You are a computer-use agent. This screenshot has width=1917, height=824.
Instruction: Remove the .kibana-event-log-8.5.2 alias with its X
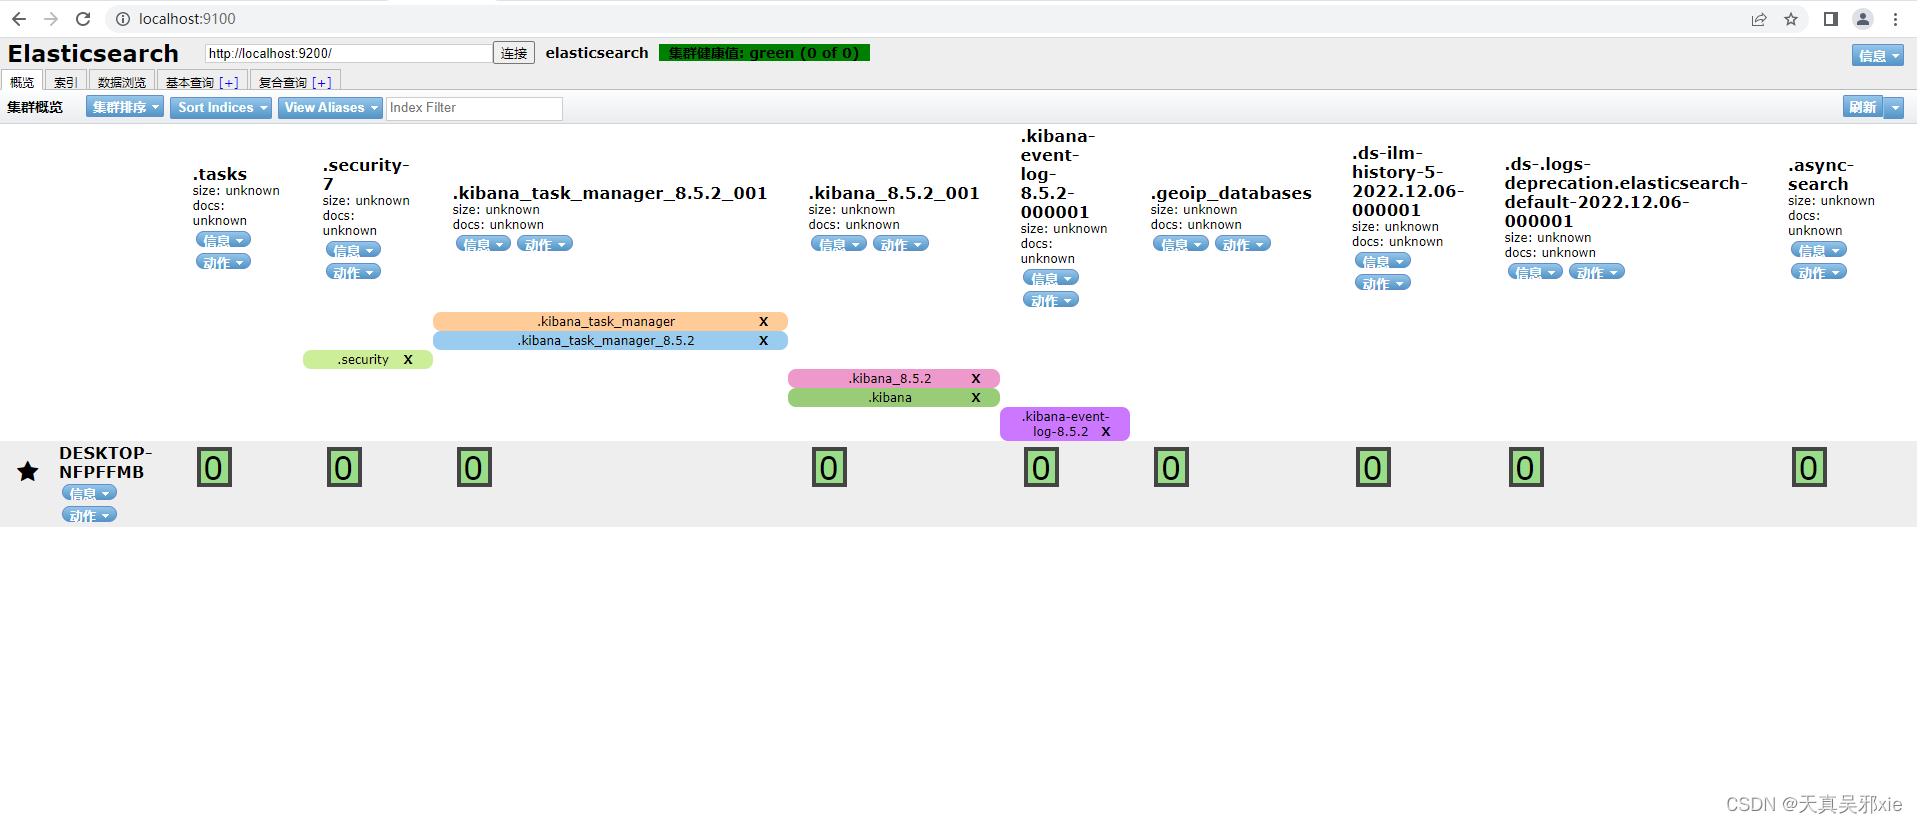pos(1106,431)
